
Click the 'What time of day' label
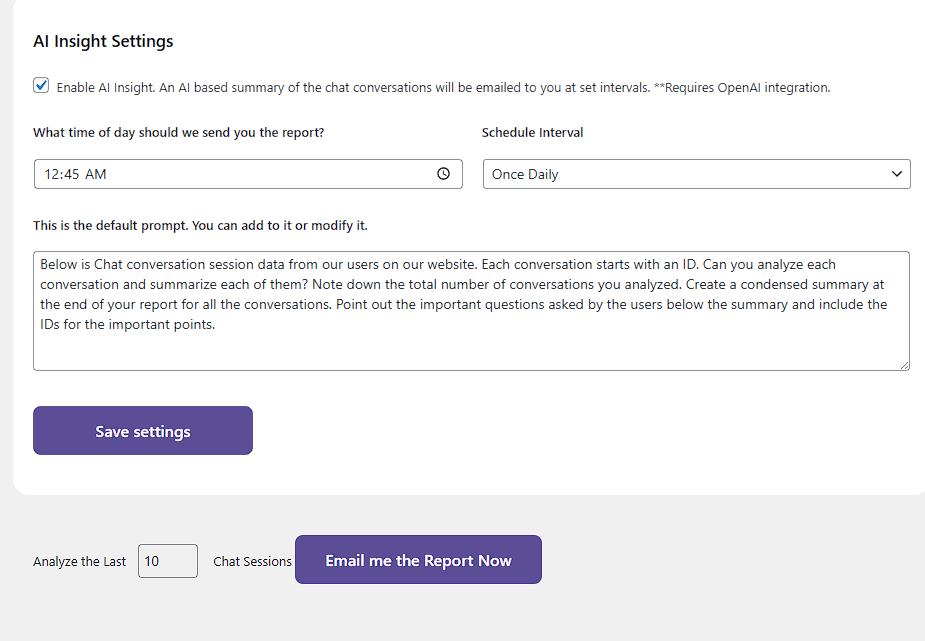tap(178, 132)
